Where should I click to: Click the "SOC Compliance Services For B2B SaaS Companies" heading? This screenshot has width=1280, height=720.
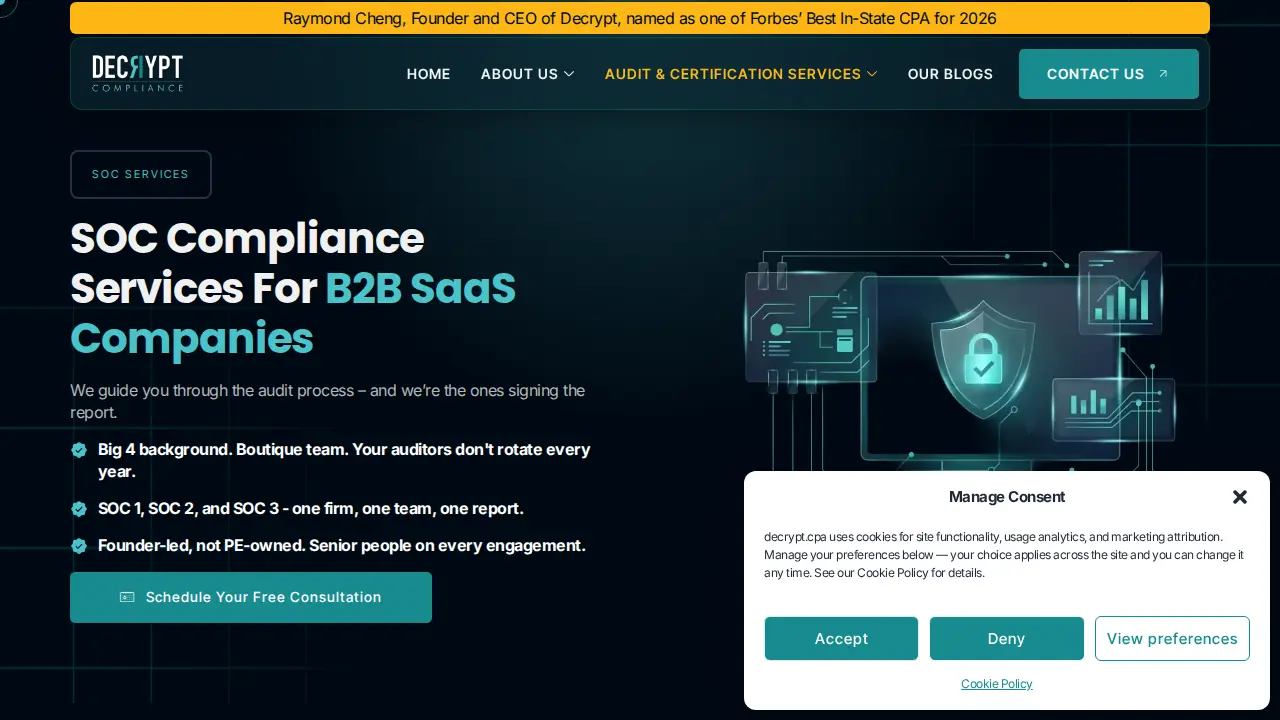[x=293, y=288]
